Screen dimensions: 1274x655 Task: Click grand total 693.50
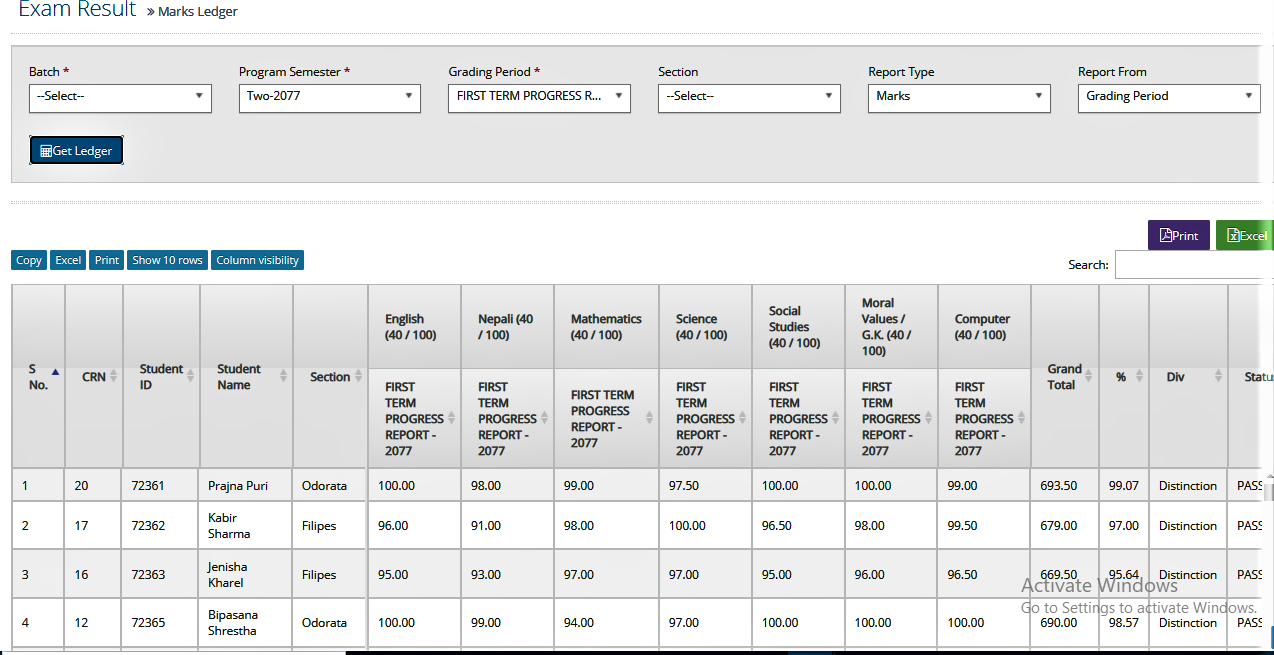pos(1059,486)
